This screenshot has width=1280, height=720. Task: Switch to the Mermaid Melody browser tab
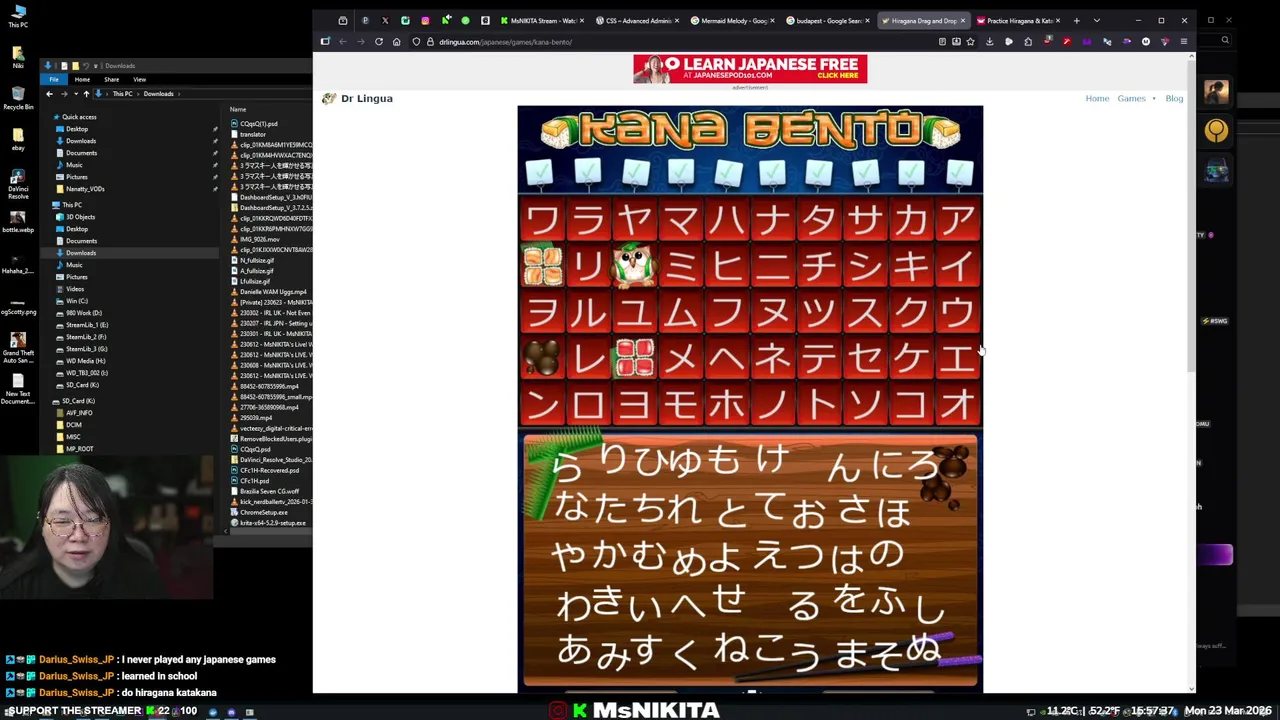(x=732, y=20)
